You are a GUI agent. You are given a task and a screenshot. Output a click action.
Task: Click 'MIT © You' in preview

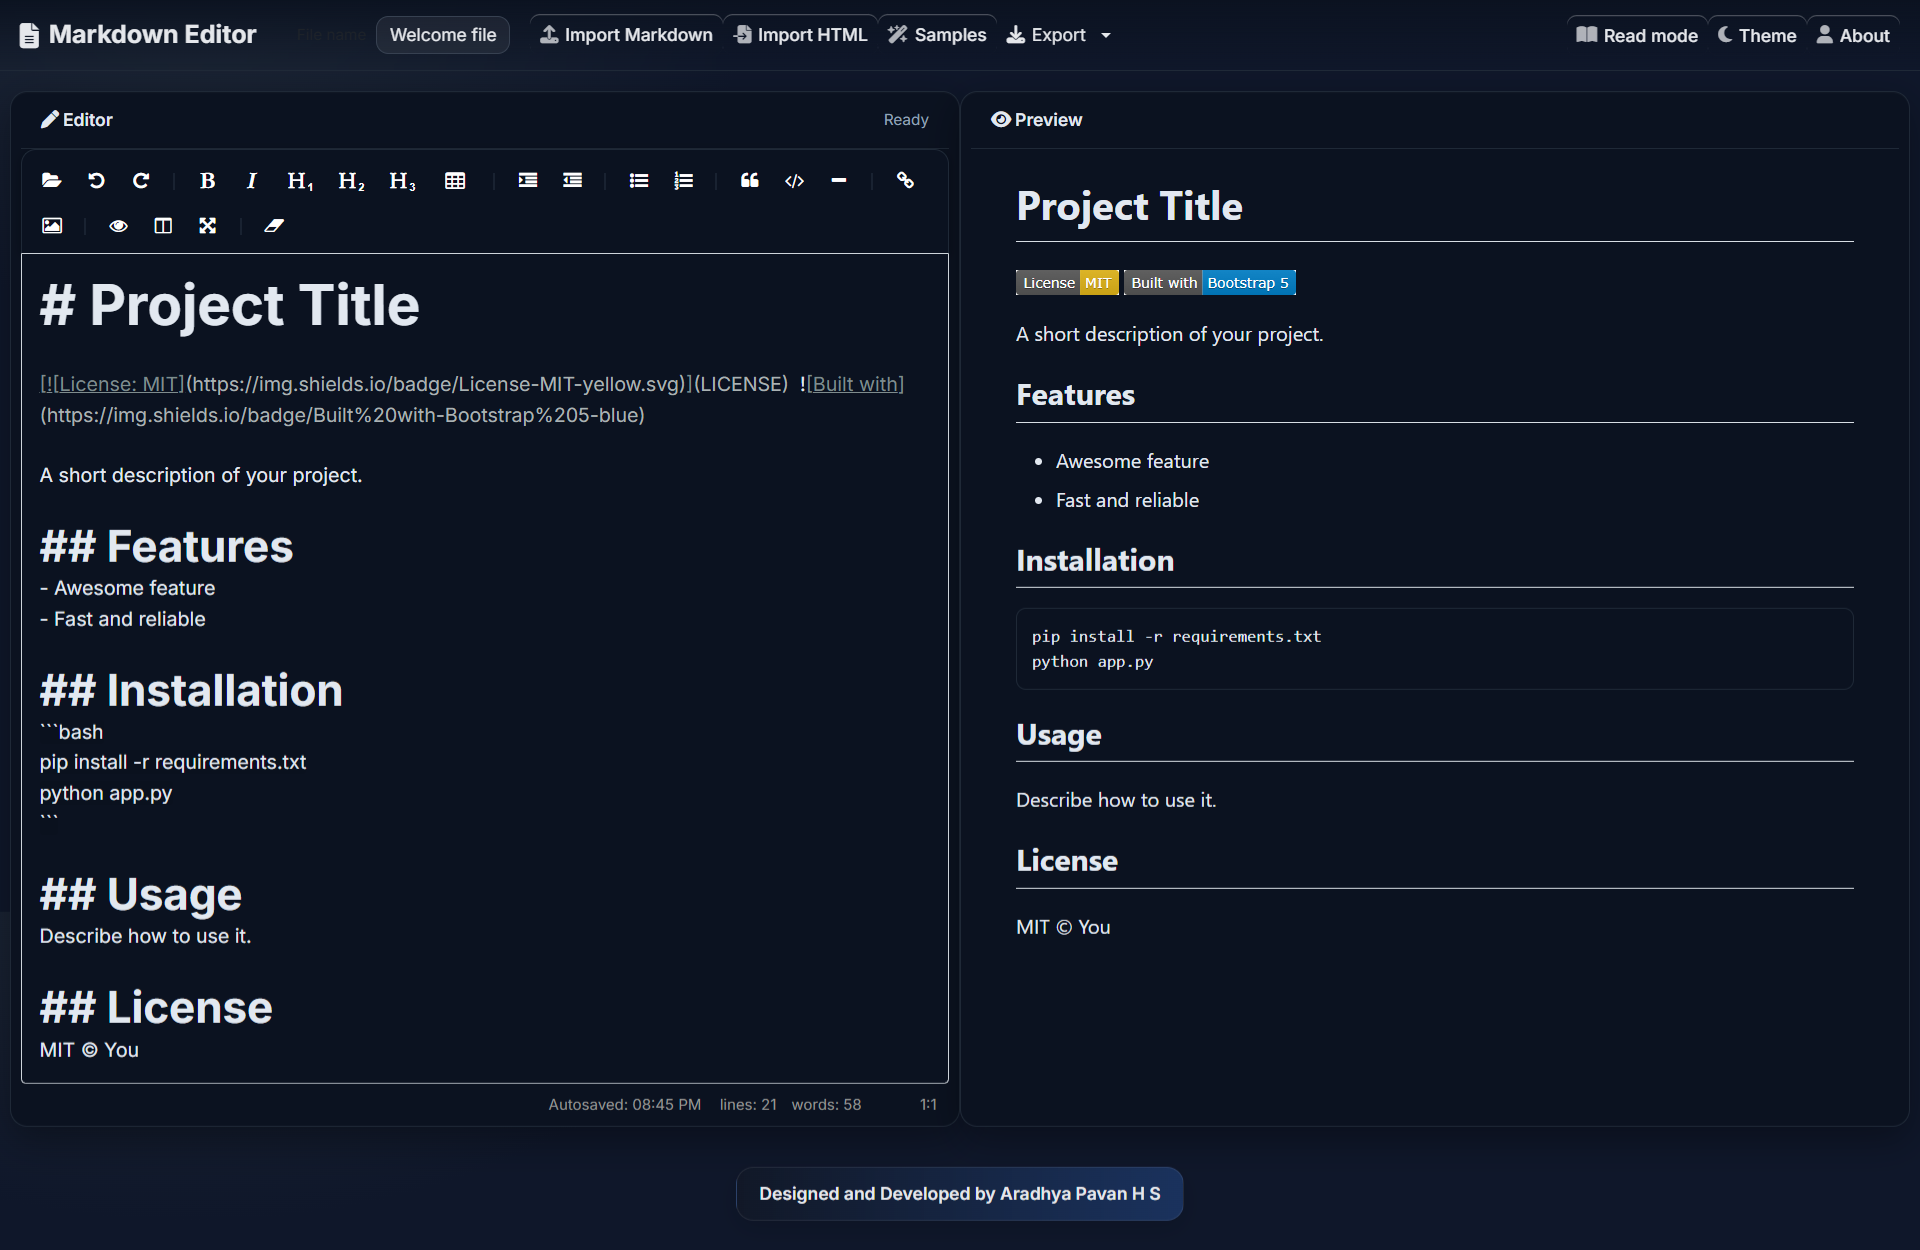tap(1063, 928)
